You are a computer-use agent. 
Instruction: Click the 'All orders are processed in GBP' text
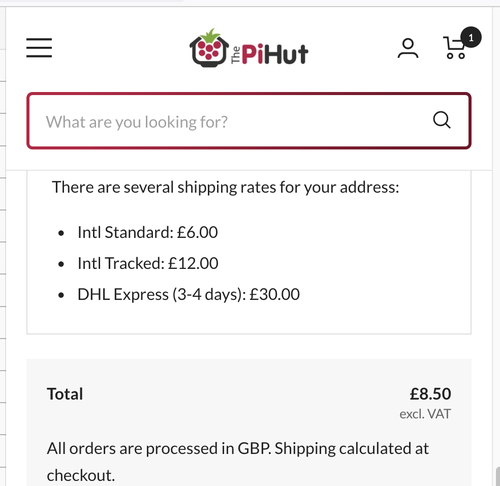(x=159, y=449)
